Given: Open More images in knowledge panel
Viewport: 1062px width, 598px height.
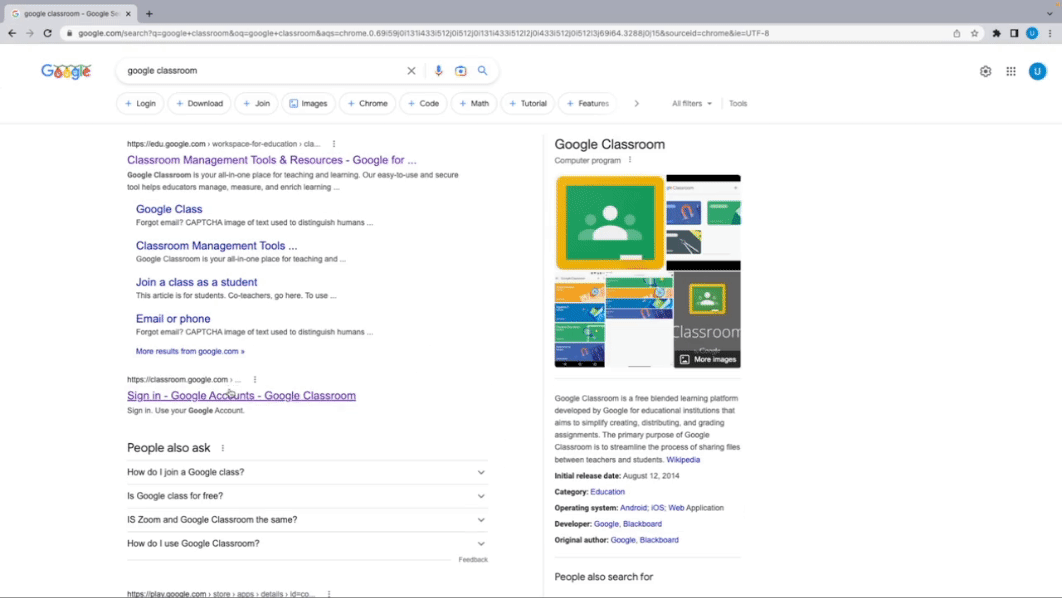Looking at the screenshot, I should (708, 360).
